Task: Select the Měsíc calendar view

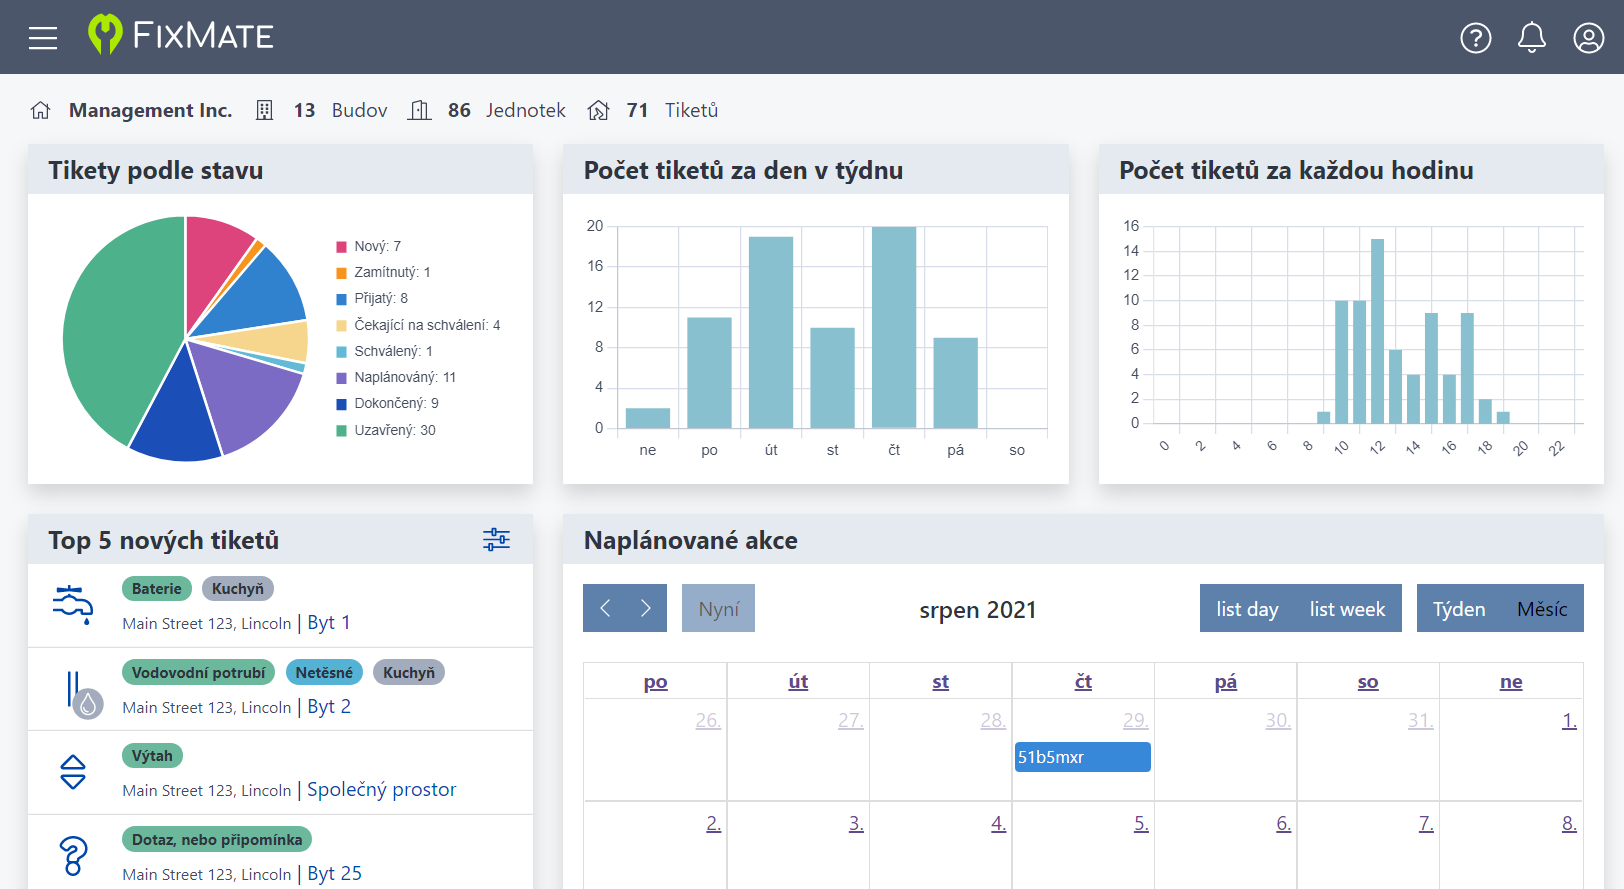Action: click(1541, 609)
